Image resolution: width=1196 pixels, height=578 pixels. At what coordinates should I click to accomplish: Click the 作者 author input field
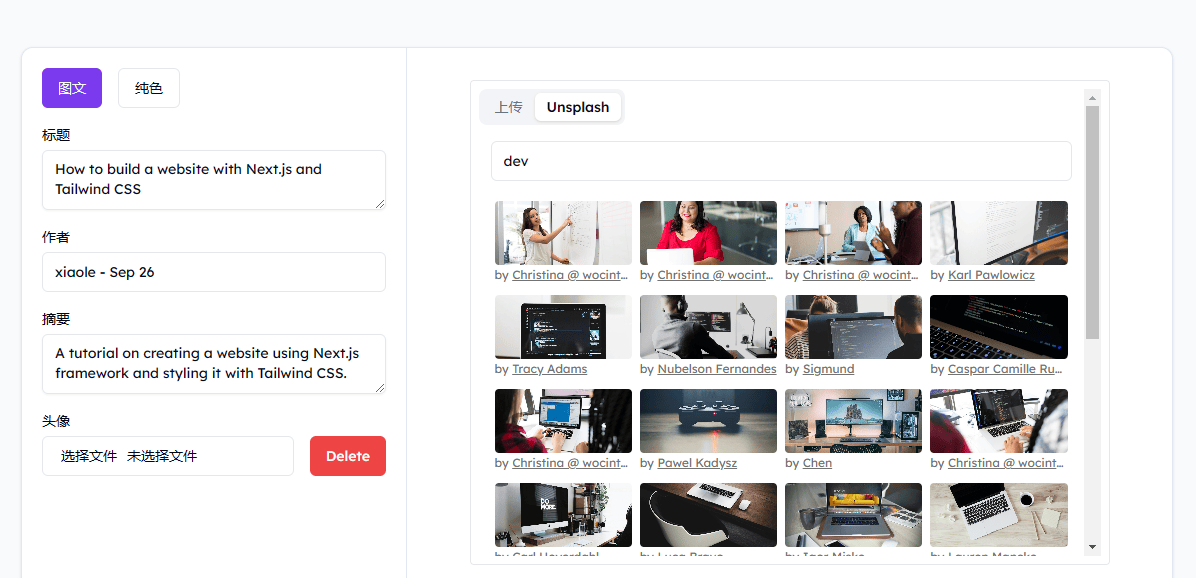[213, 272]
